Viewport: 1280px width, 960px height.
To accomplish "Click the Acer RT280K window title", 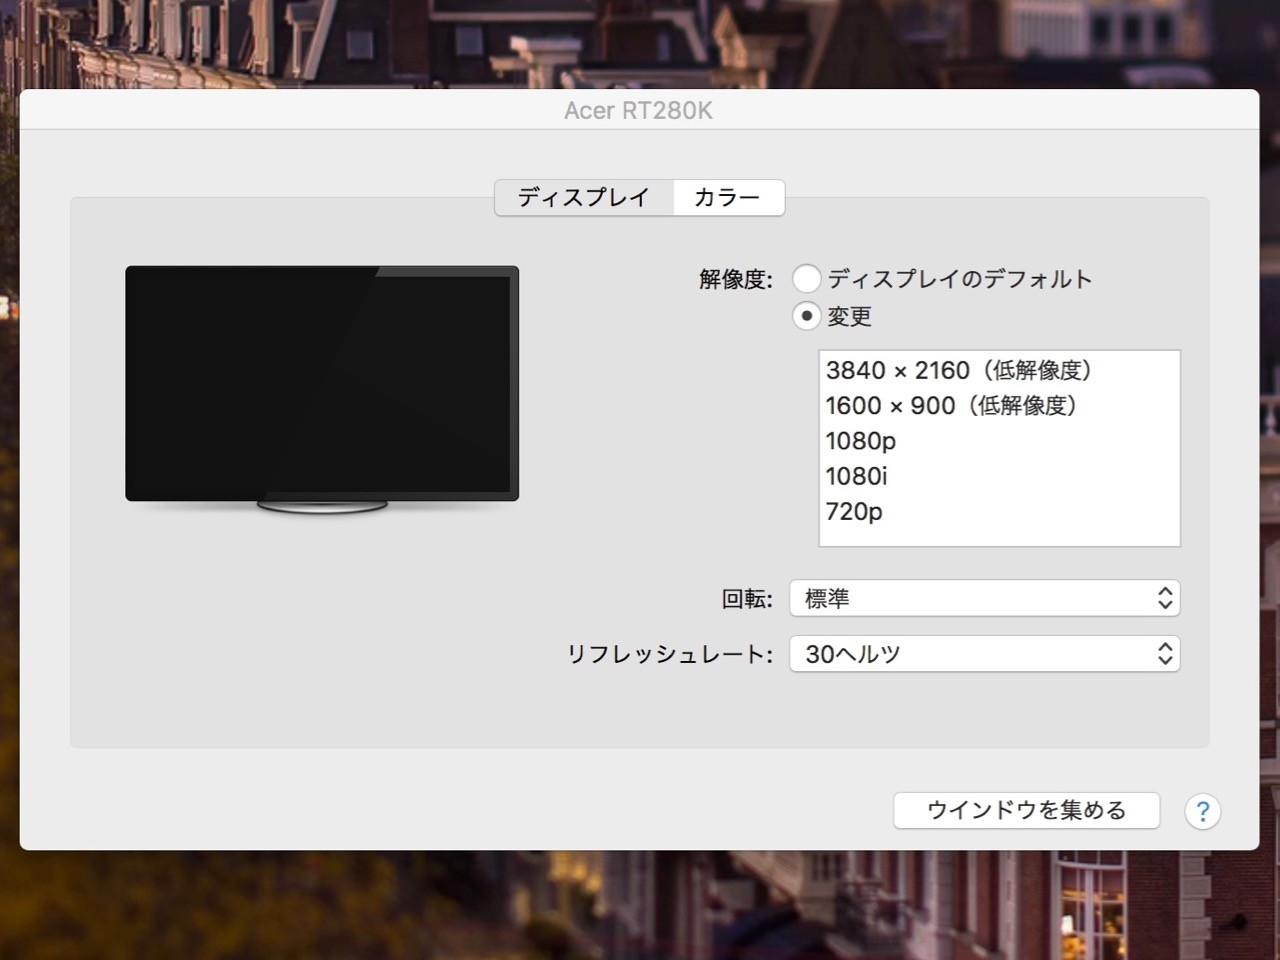I will (x=638, y=111).
